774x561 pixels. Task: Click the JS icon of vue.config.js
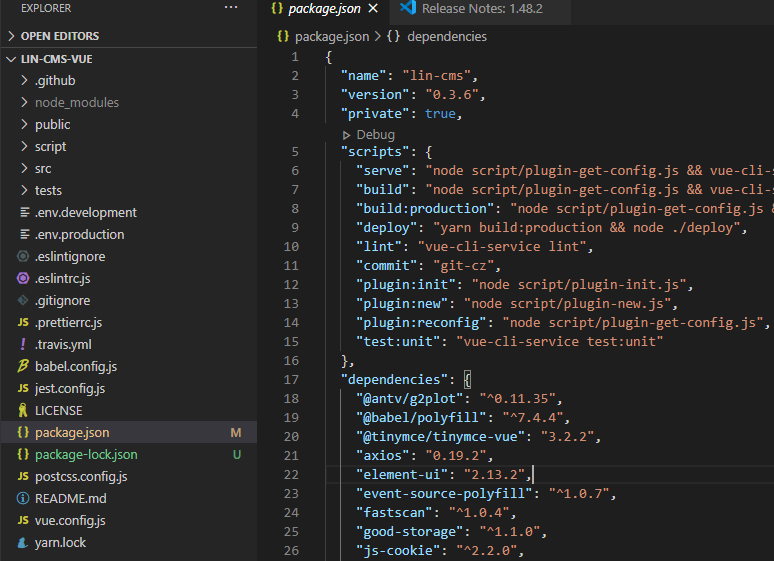click(23, 520)
